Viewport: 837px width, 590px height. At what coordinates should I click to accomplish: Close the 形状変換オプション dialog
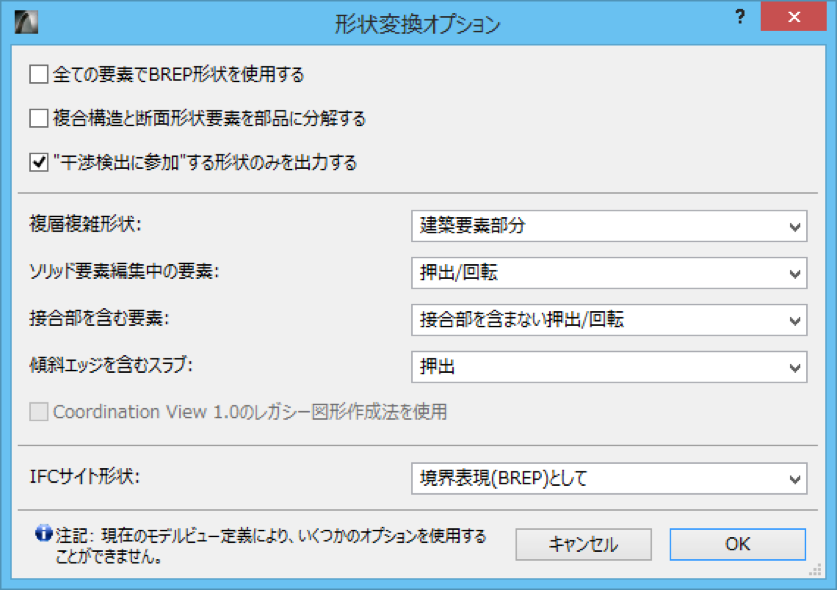tap(794, 17)
